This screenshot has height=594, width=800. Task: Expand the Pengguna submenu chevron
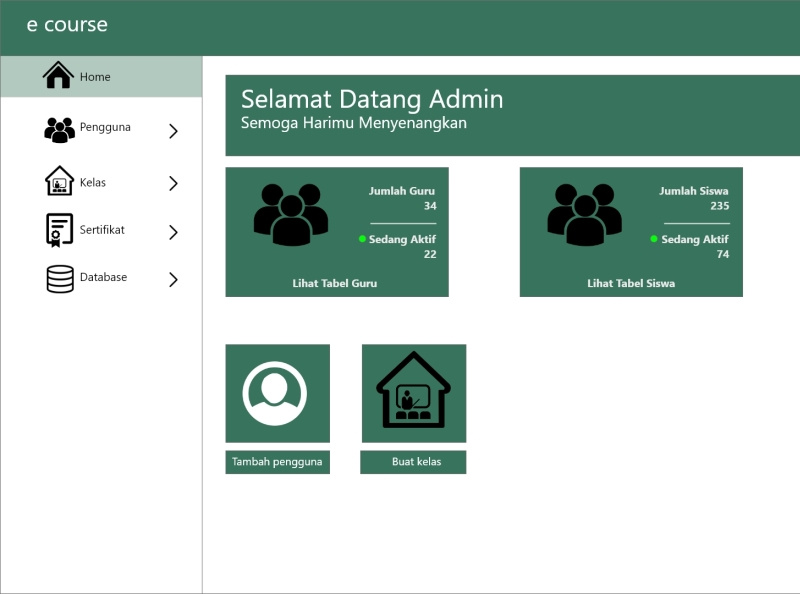coord(173,130)
